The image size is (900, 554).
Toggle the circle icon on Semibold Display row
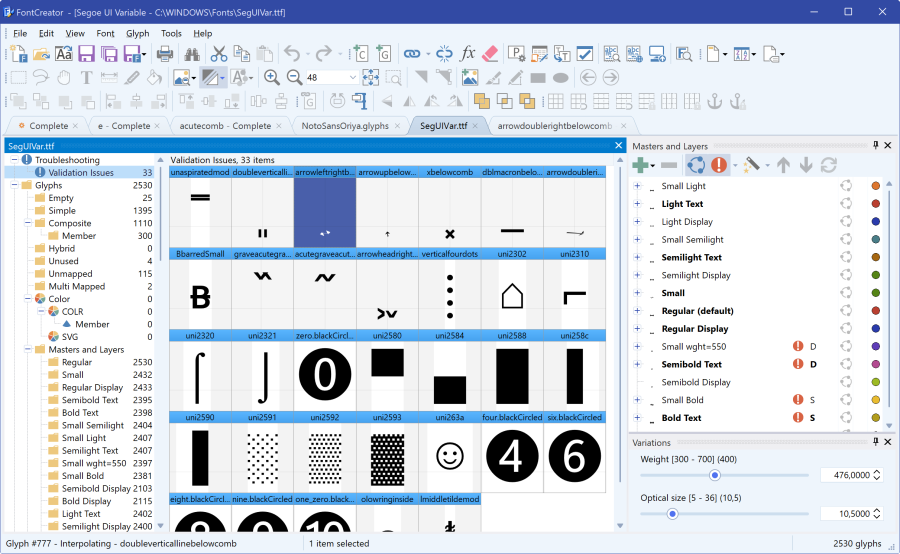coord(846,382)
